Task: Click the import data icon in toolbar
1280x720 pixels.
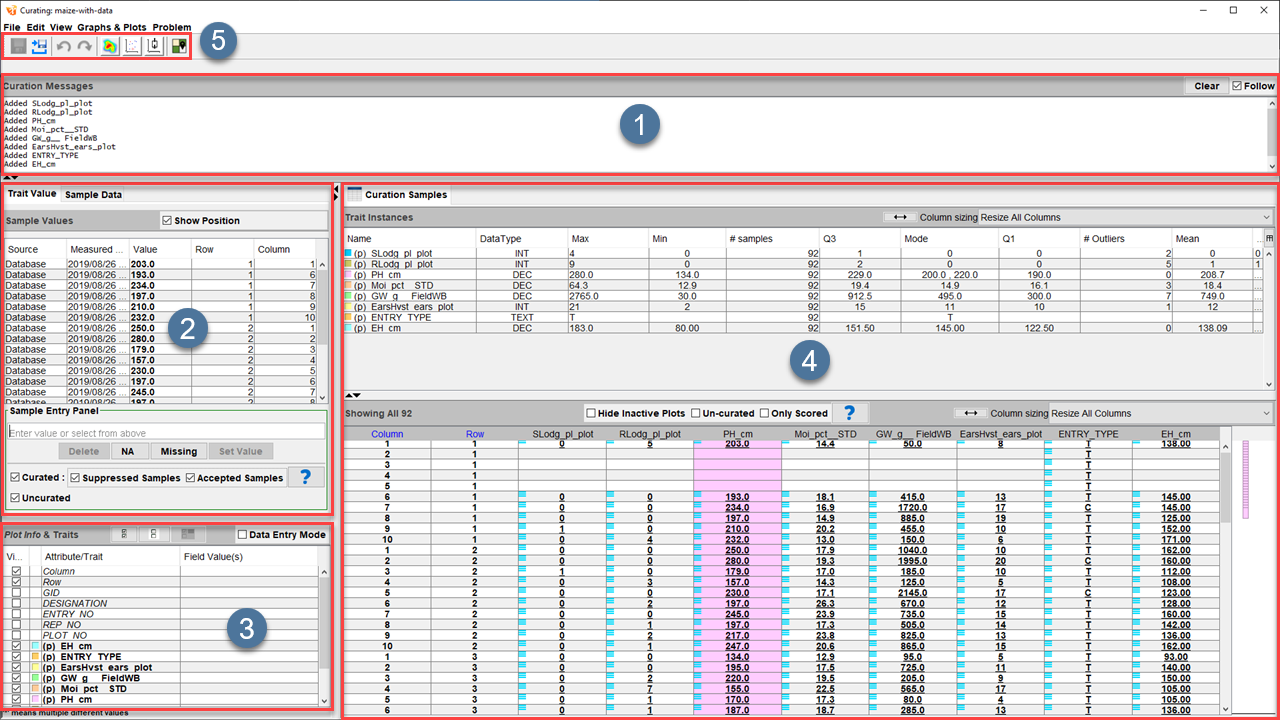Action: click(40, 46)
